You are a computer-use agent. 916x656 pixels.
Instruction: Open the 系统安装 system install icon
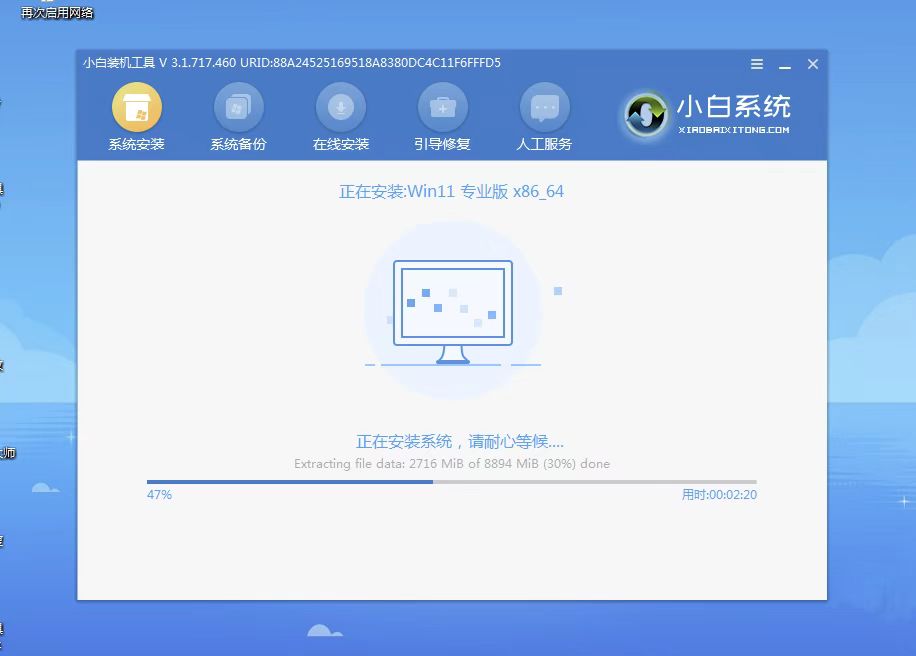click(x=137, y=107)
